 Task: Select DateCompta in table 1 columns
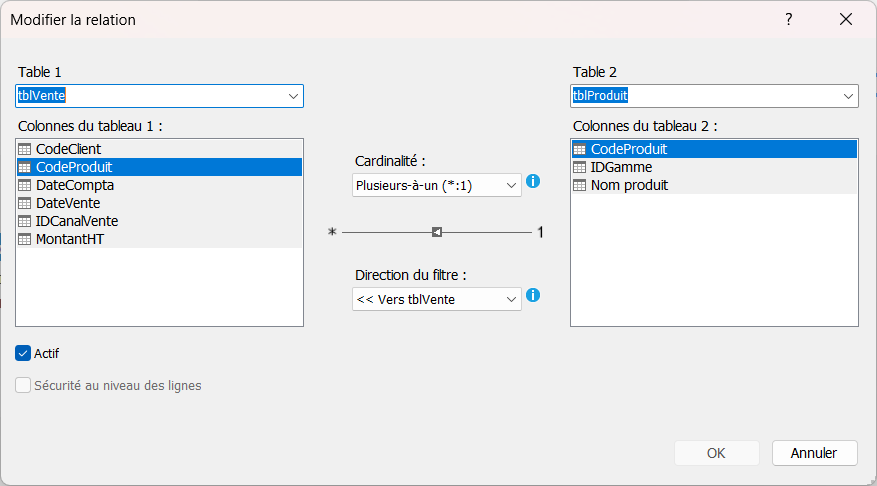[159, 185]
